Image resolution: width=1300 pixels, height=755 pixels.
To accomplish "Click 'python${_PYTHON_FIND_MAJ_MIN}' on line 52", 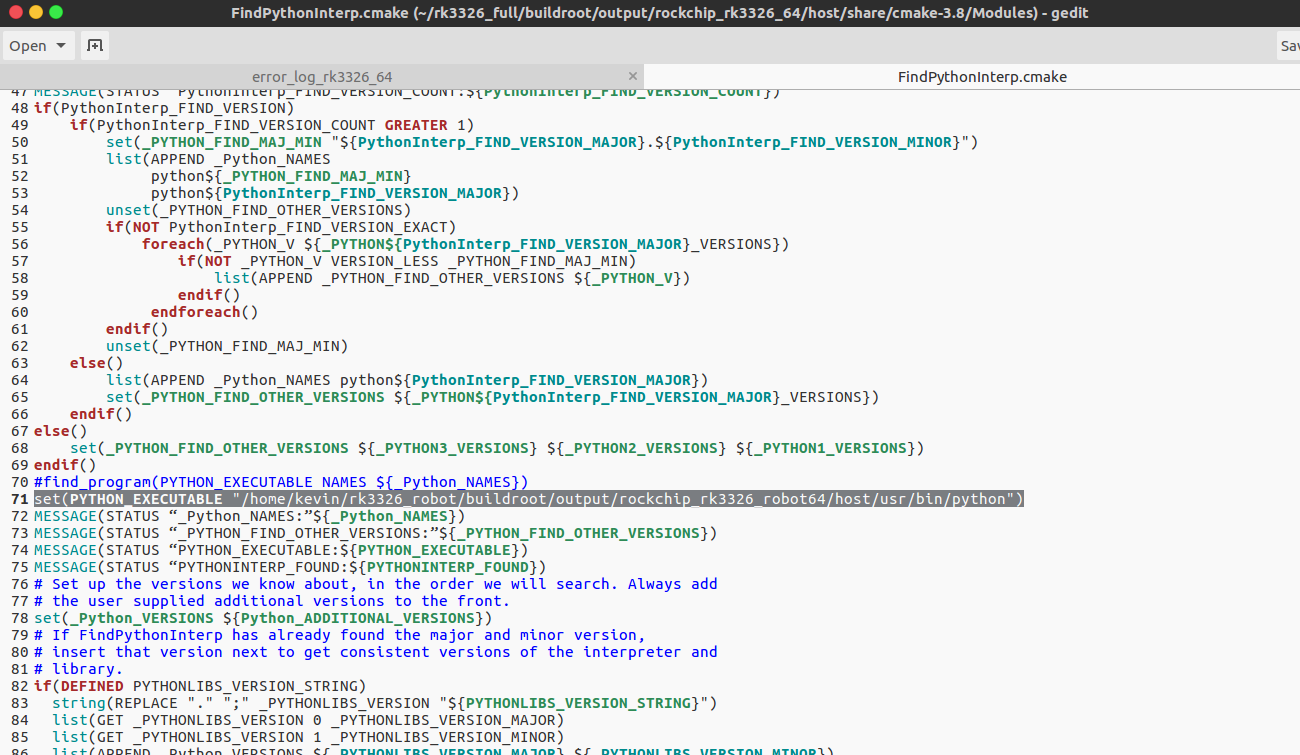I will [x=281, y=176].
